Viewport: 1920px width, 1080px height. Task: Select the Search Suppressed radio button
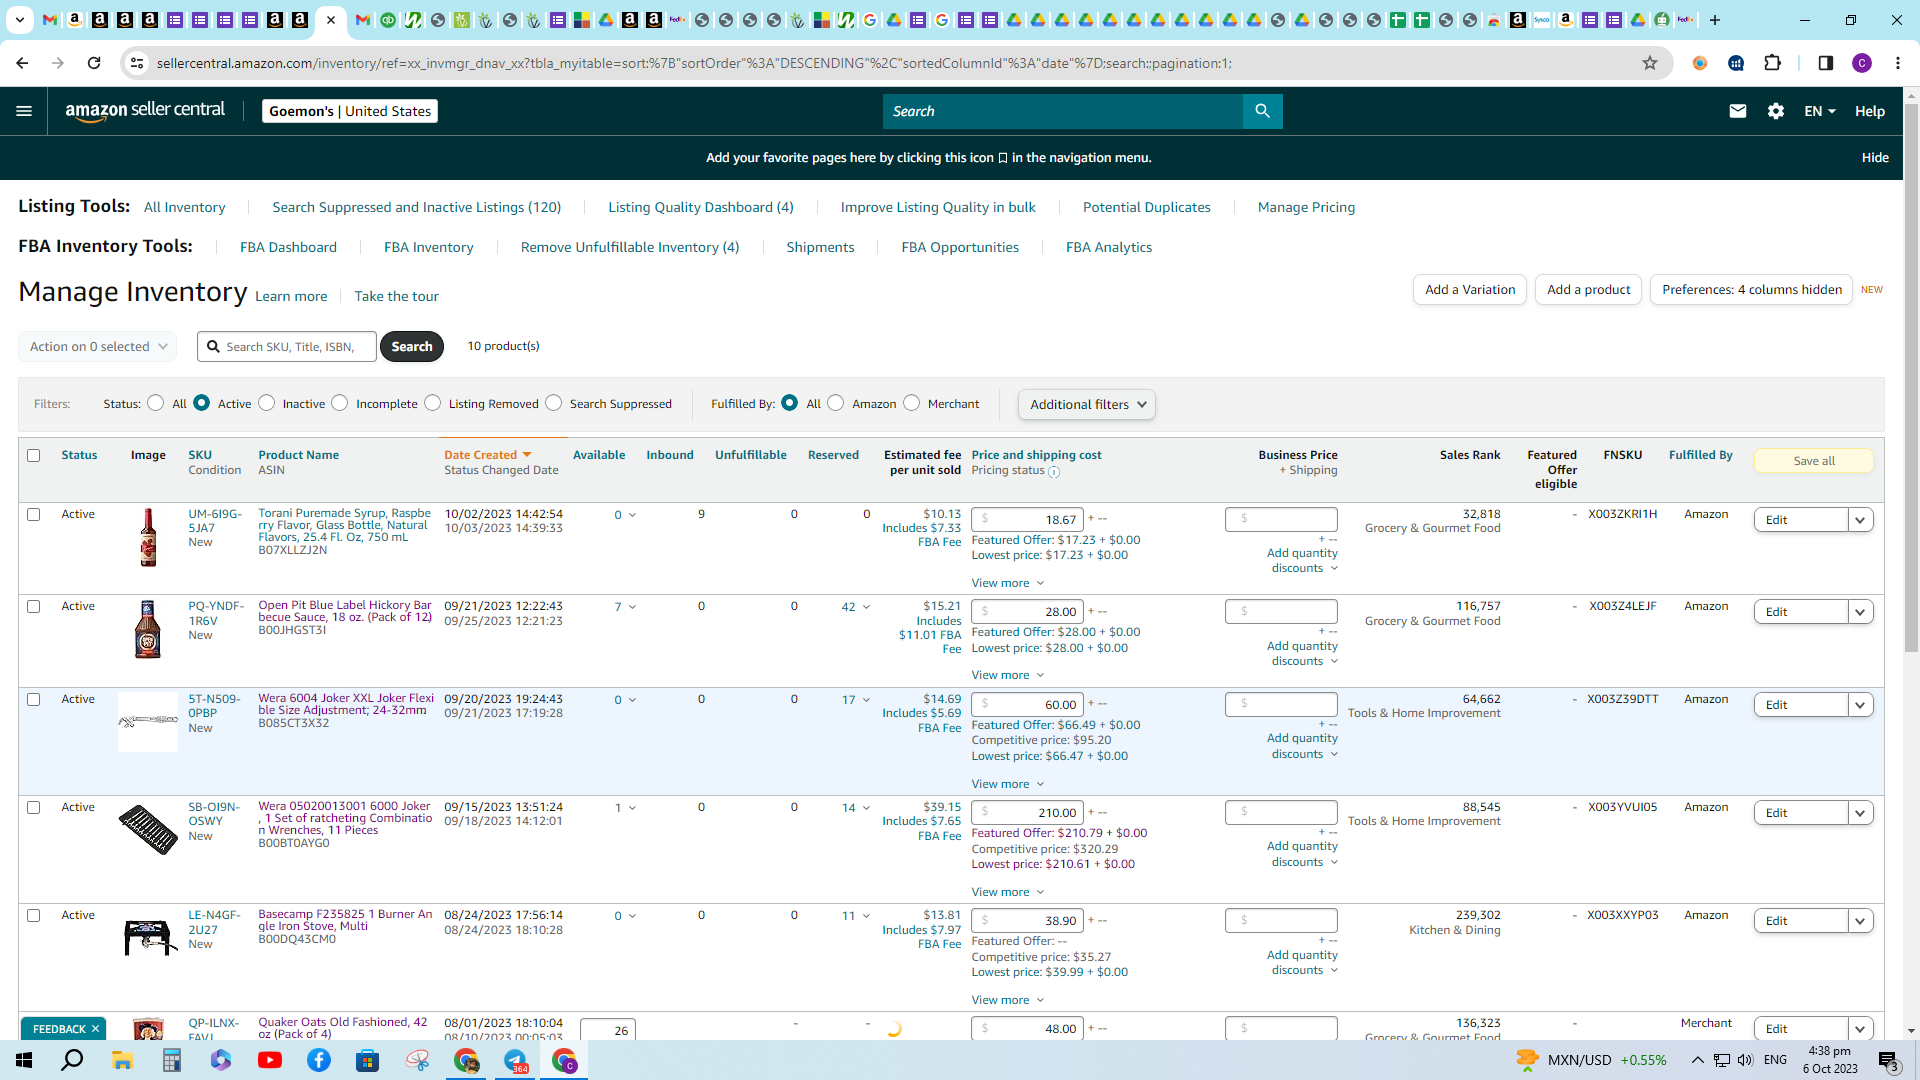click(x=554, y=403)
